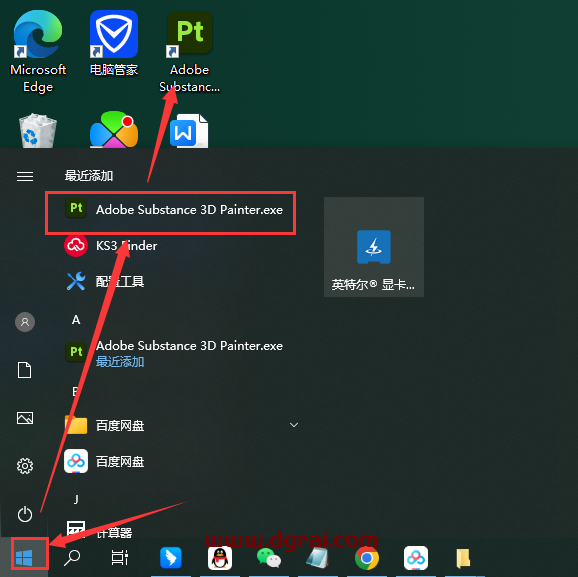
Task: Open KS3 Finder from recently added
Action: (111, 246)
